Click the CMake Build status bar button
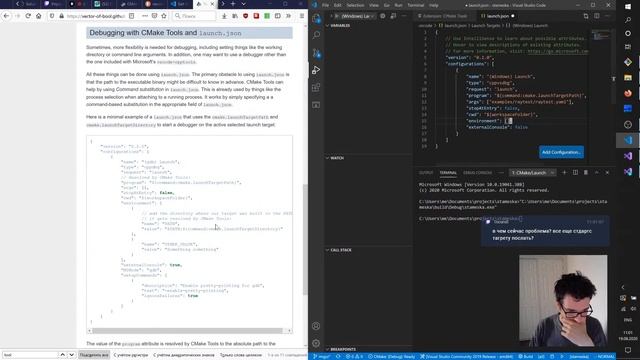 click(526, 356)
